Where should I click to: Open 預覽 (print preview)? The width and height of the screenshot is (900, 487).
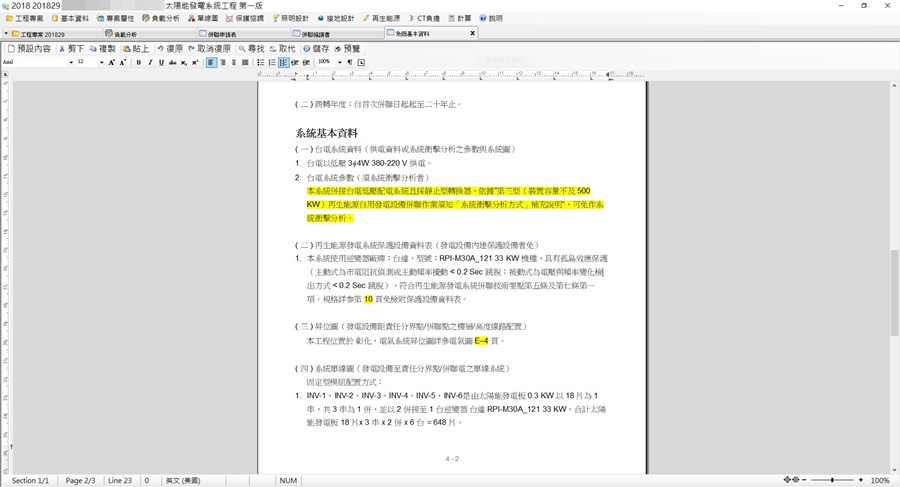(348, 49)
